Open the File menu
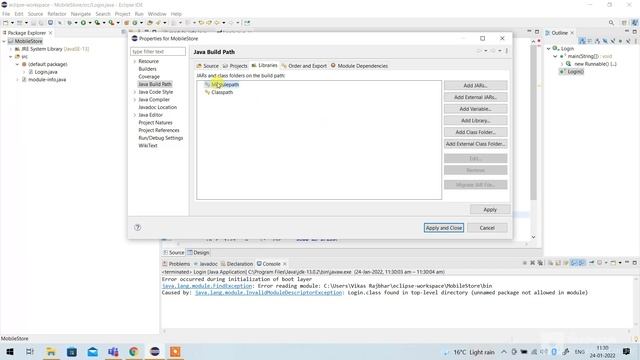Screen dimensions: 640x360 6,14
